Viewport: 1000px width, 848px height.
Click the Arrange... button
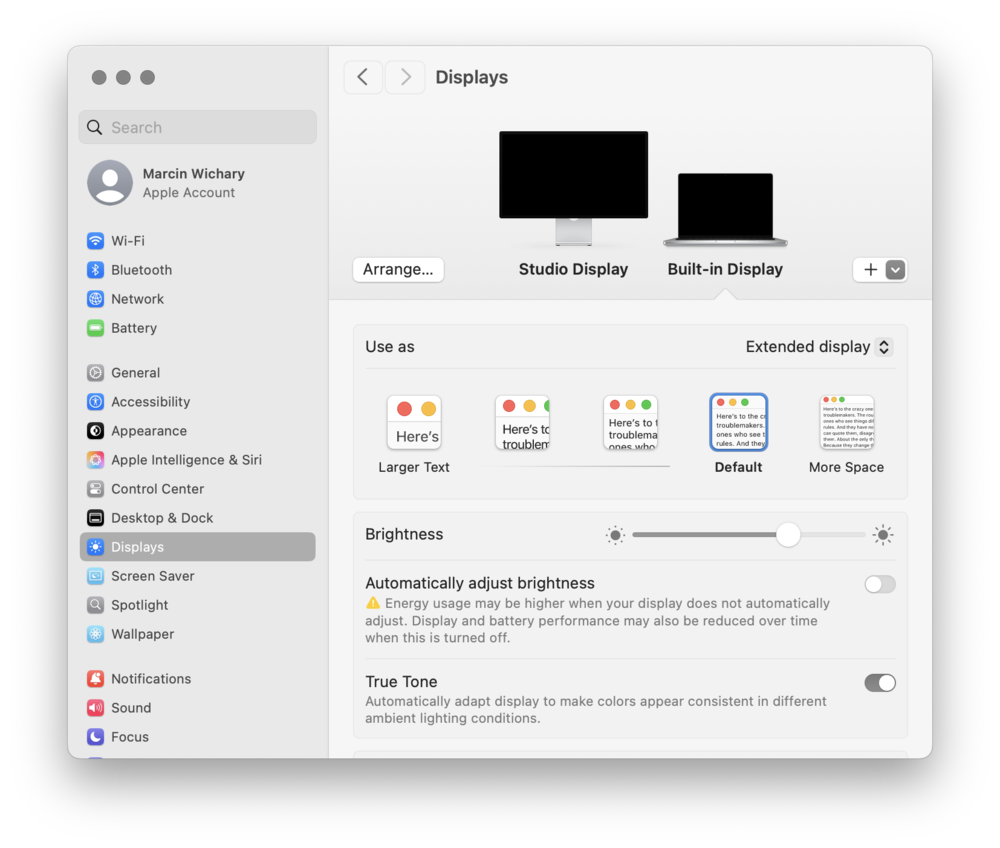tap(398, 270)
